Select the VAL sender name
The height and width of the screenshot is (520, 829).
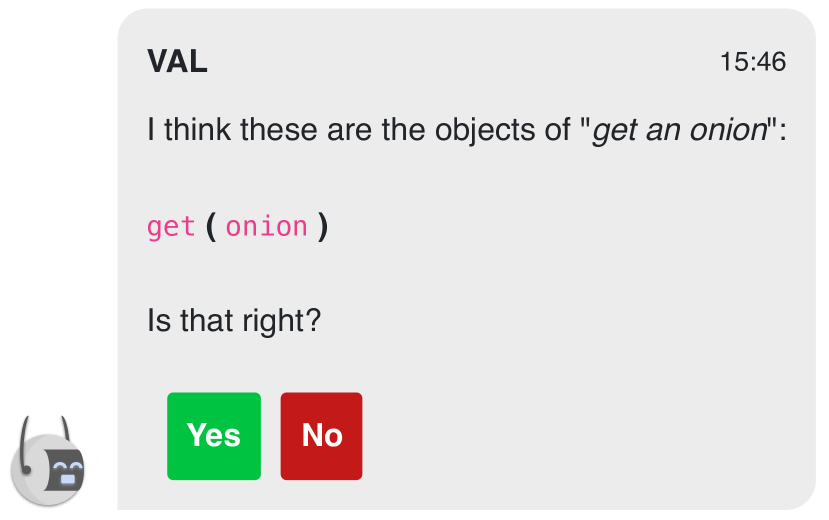tap(177, 61)
